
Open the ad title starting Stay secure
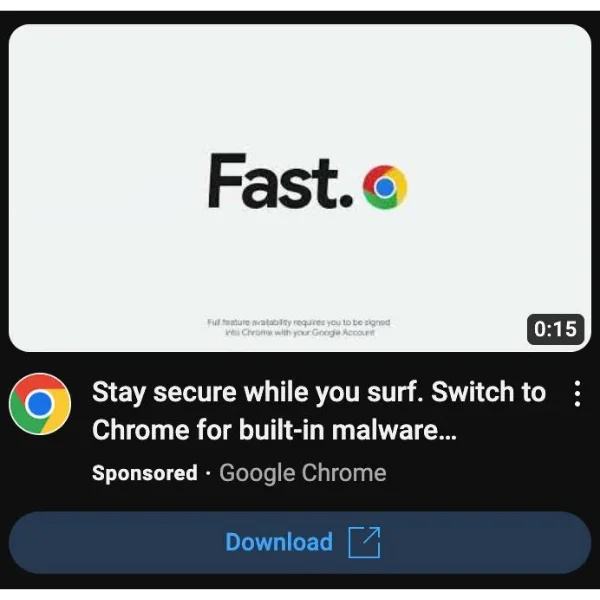pos(319,411)
